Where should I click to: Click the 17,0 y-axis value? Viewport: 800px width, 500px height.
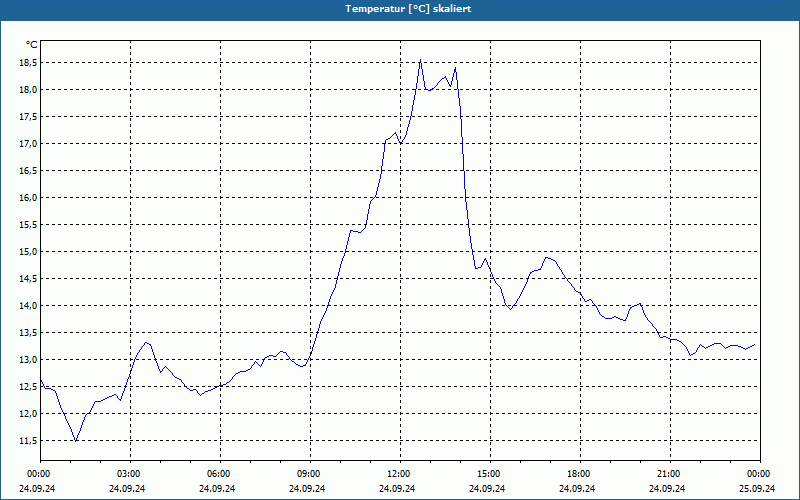[28, 144]
